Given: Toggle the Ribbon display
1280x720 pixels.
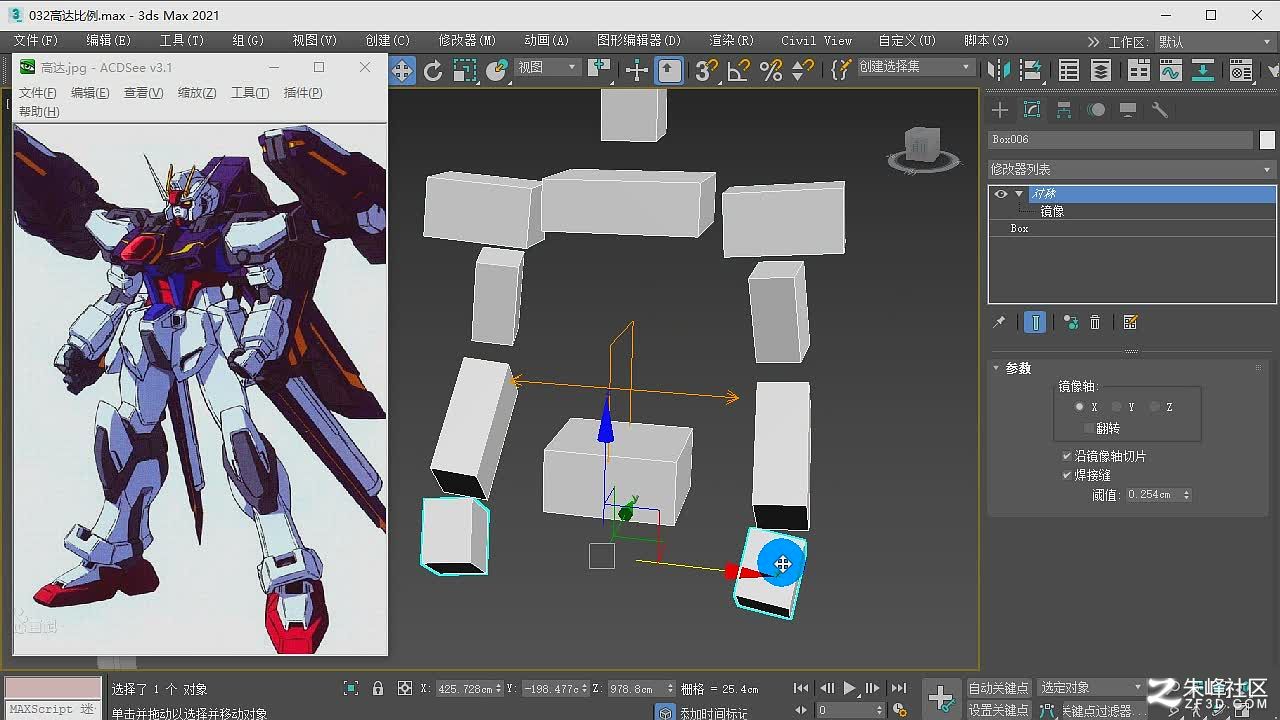Looking at the screenshot, I should click(x=1139, y=70).
